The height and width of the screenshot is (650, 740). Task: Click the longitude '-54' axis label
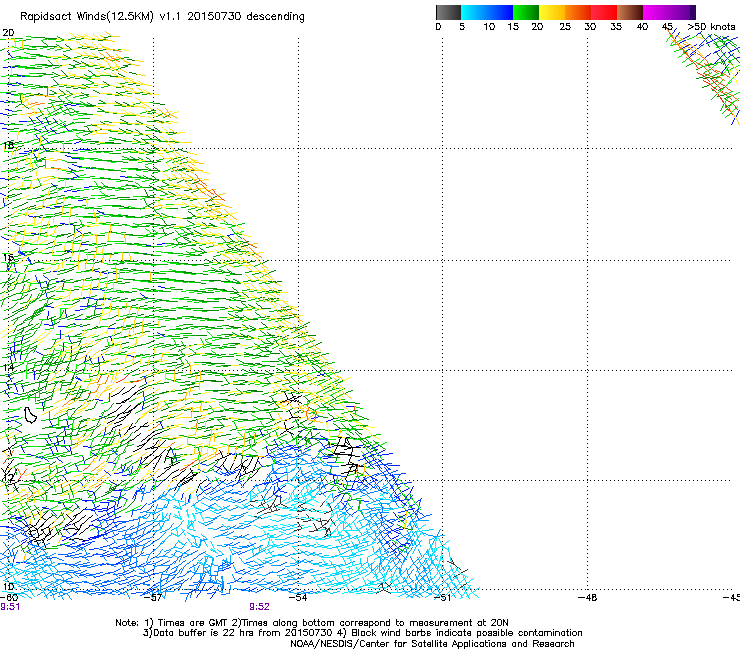(298, 597)
